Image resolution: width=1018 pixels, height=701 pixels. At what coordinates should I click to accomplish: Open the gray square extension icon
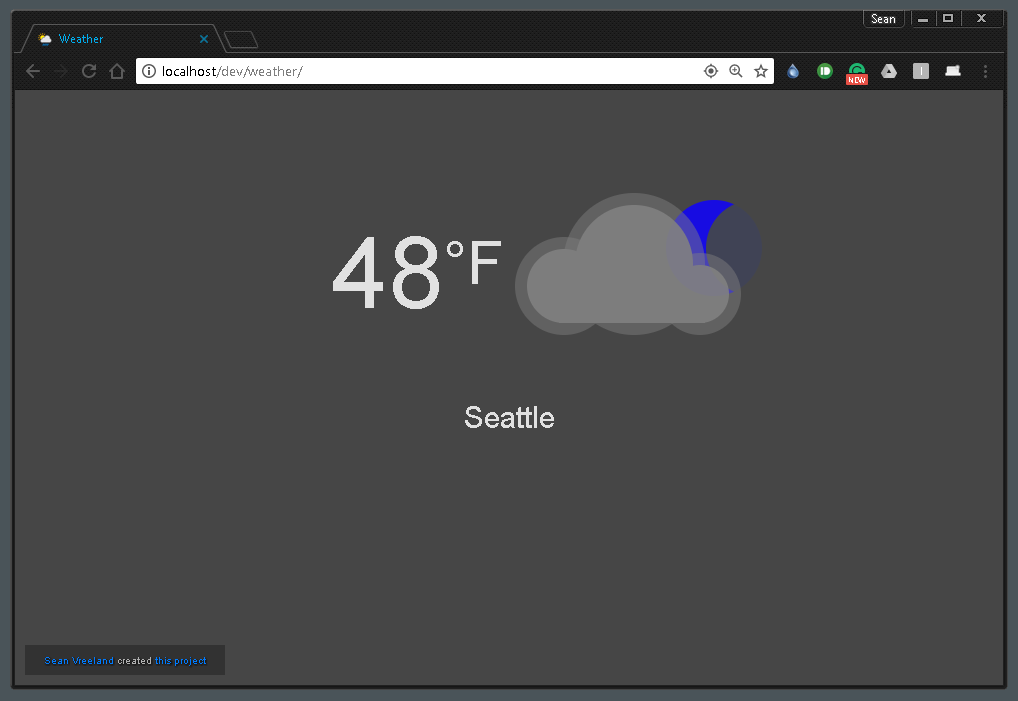click(x=921, y=71)
